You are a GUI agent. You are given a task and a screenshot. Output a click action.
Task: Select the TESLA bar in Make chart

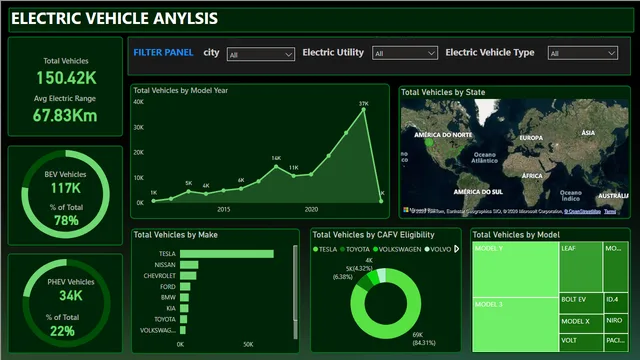click(227, 254)
